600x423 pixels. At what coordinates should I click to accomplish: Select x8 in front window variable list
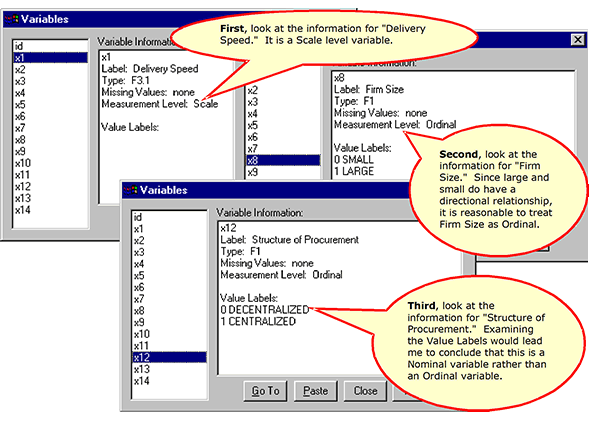point(169,311)
